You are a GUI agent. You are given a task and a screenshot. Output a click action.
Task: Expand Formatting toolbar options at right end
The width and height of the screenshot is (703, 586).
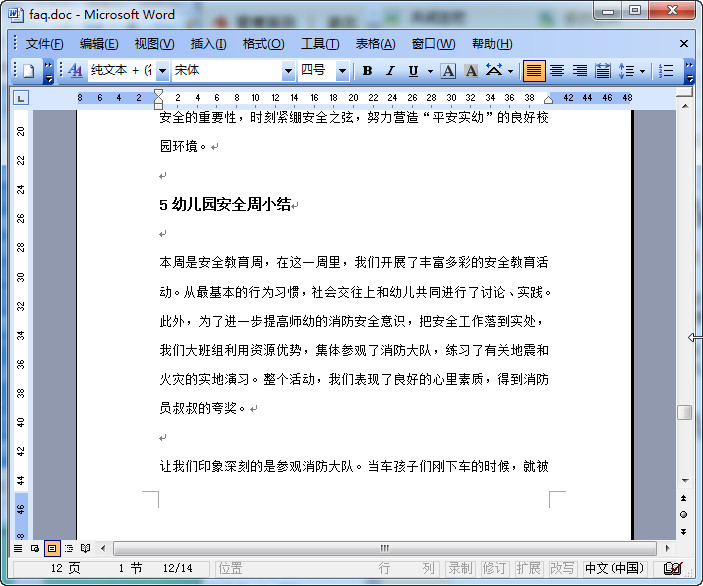tap(690, 72)
